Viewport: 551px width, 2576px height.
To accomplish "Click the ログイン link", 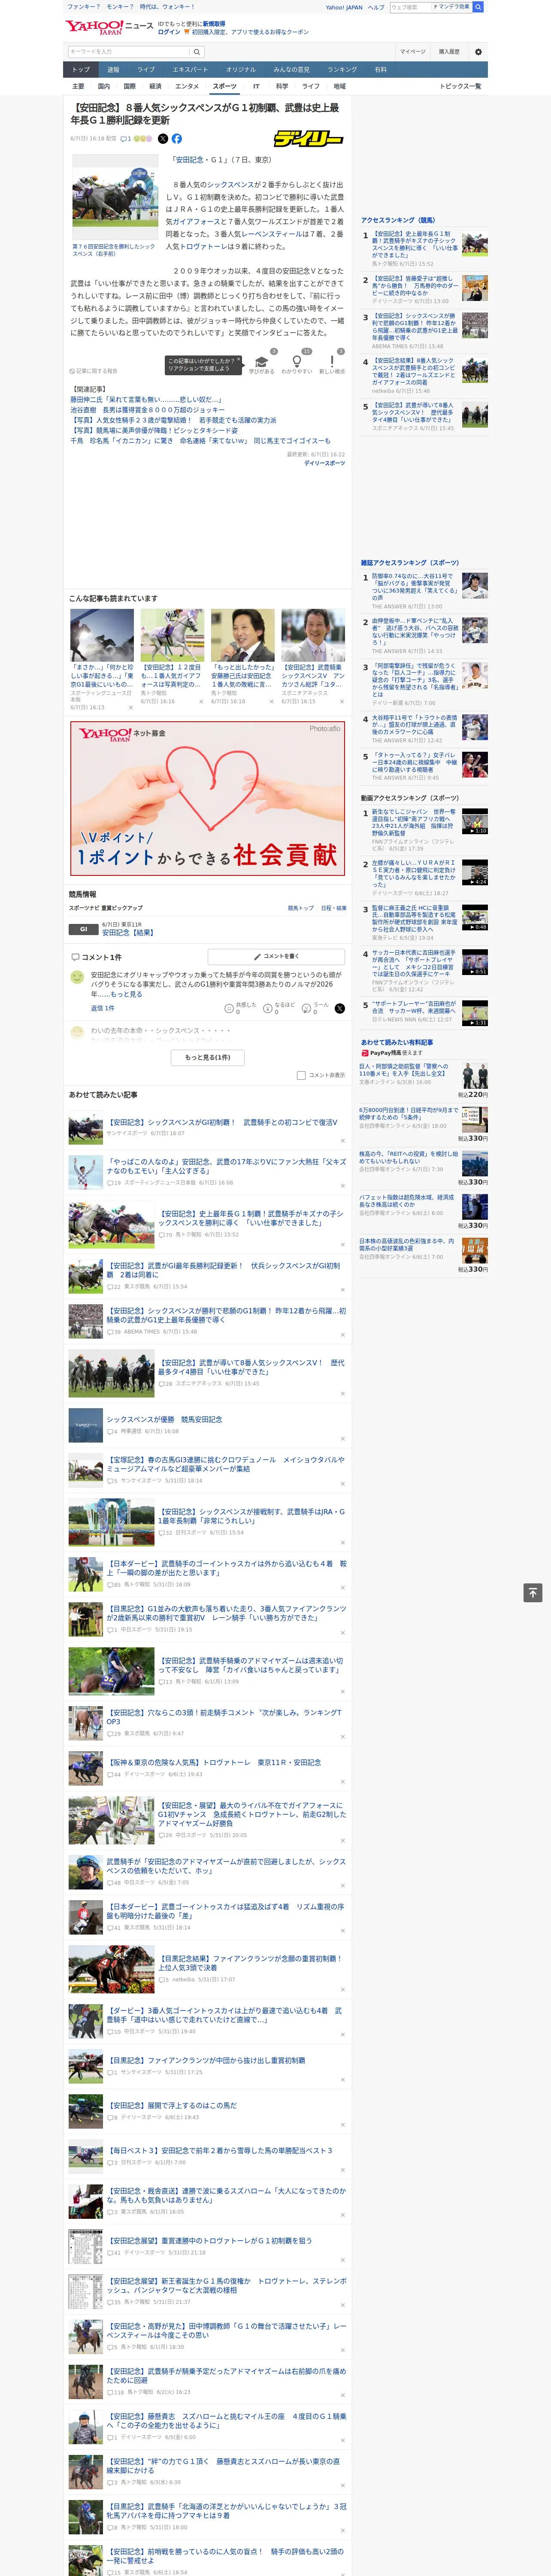I will coord(169,32).
